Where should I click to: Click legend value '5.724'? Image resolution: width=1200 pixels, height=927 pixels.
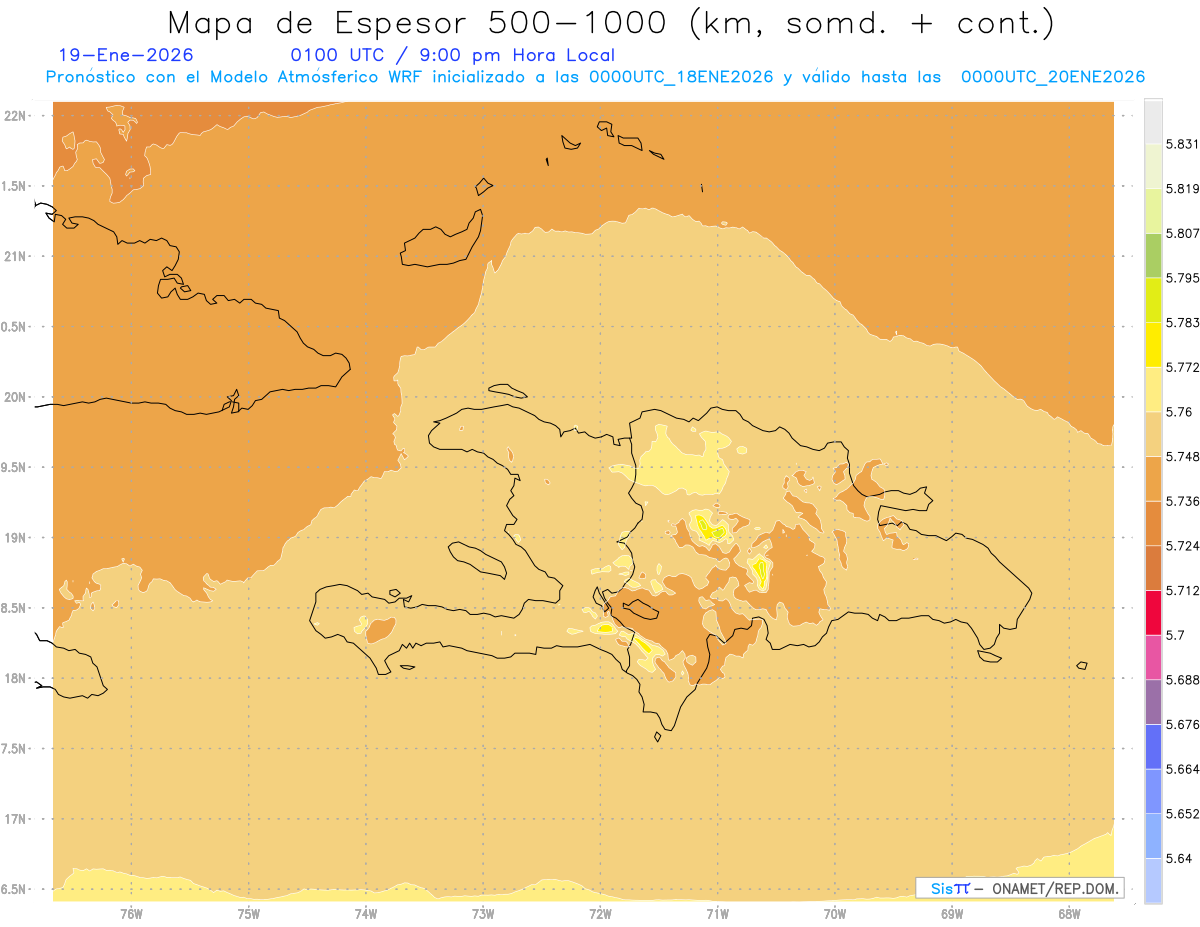tap(1183, 546)
